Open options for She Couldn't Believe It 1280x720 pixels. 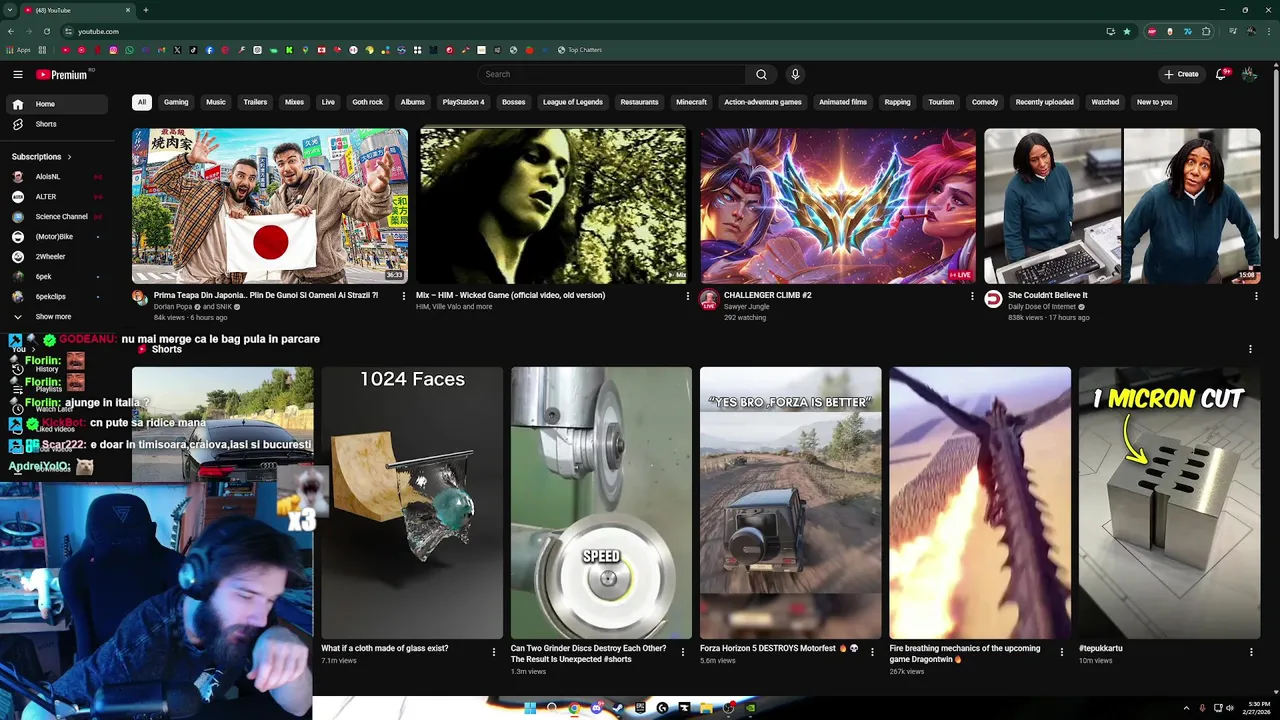tap(1256, 296)
